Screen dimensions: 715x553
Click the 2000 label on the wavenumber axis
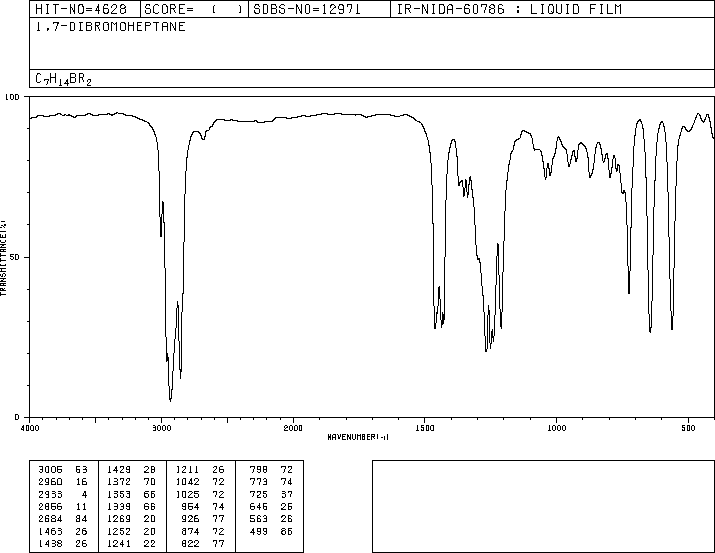[293, 428]
